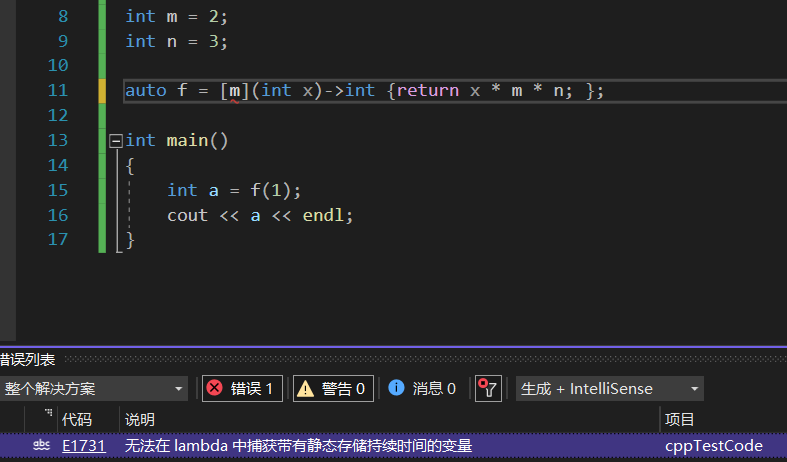787x462 pixels.
Task: Toggle the 消息 0 messages filter
Action: 422,389
